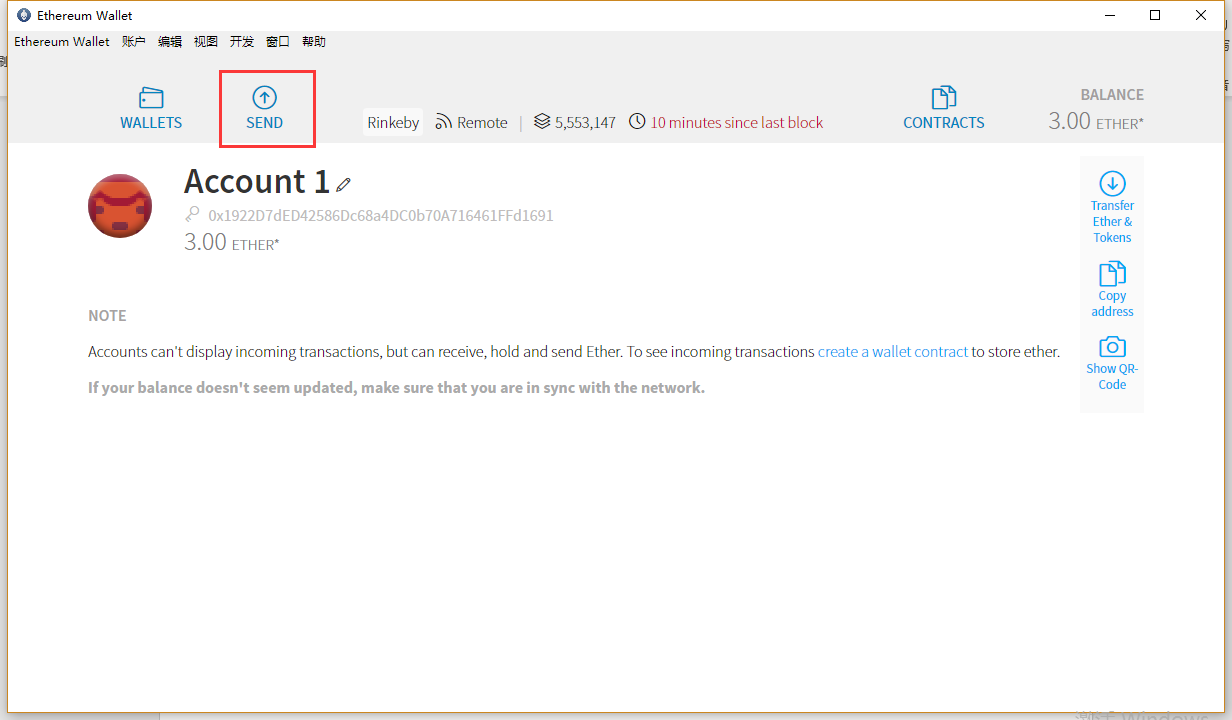Open the Ethereum Wallet menu

pos(62,42)
